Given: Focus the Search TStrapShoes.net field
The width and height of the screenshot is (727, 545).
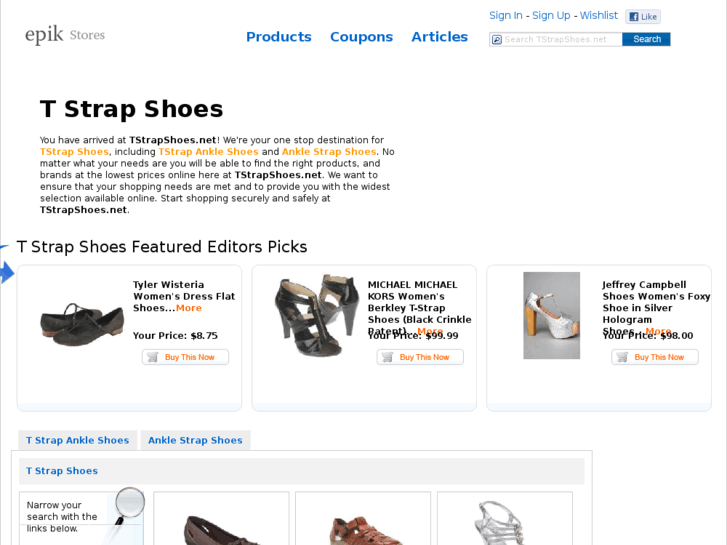Looking at the screenshot, I should pyautogui.click(x=562, y=40).
